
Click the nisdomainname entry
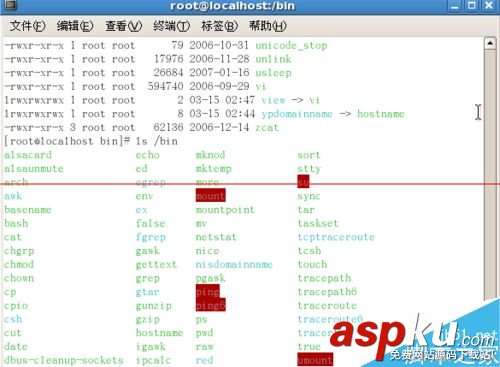(x=234, y=264)
